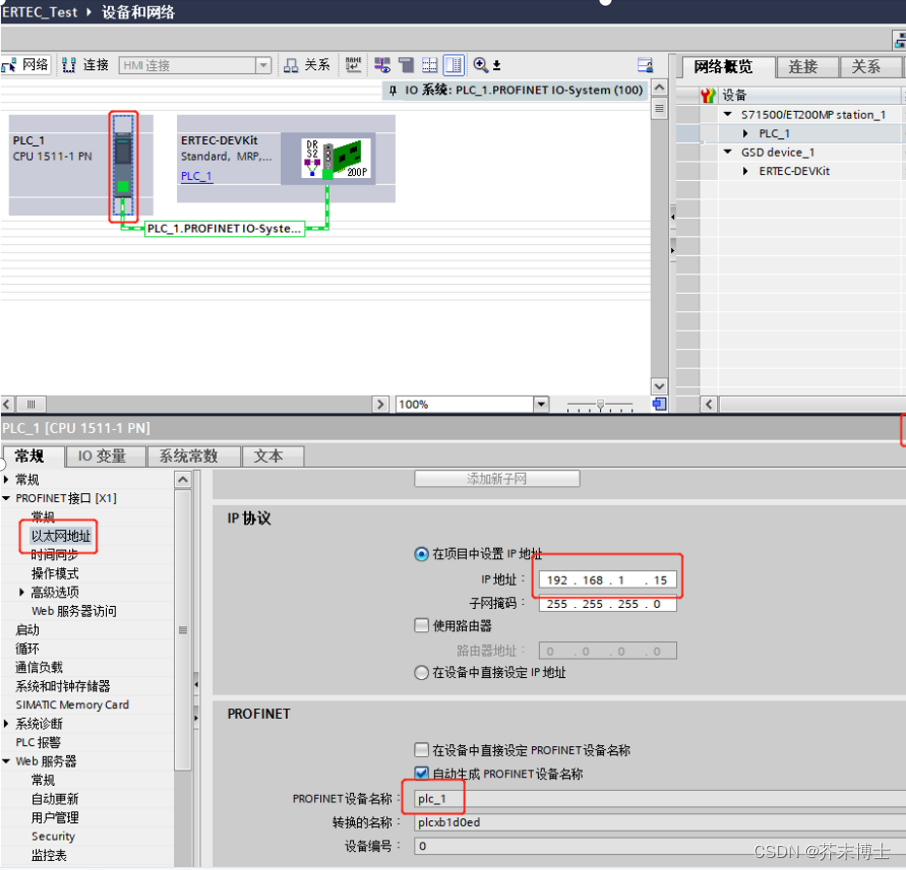
Task: Click the 设备 column header icon
Action: [x=708, y=95]
